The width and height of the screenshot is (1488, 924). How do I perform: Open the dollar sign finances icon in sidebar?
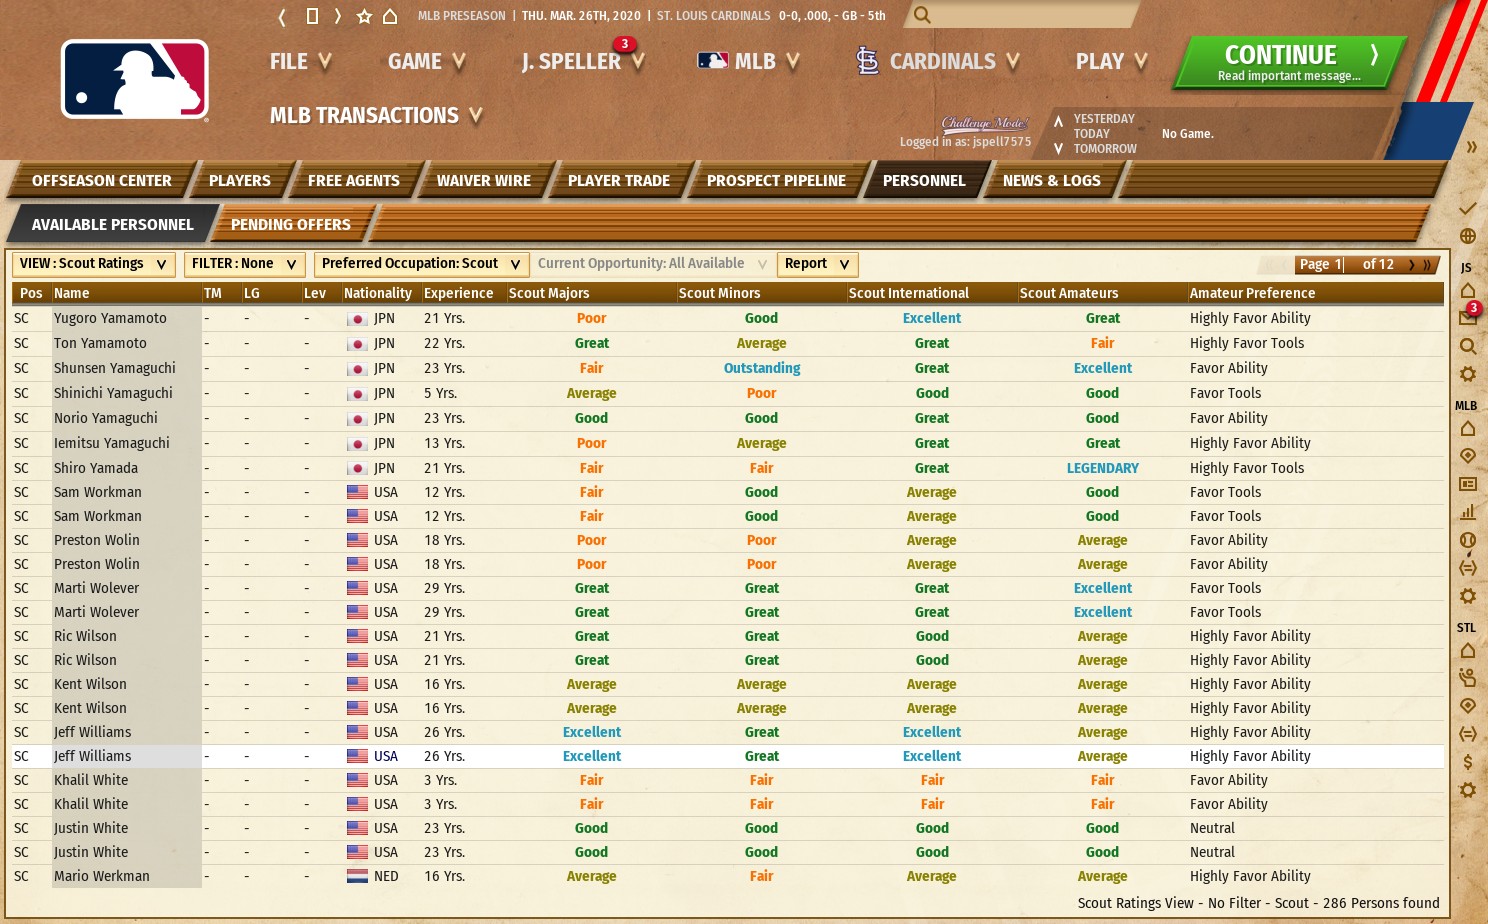(x=1467, y=762)
